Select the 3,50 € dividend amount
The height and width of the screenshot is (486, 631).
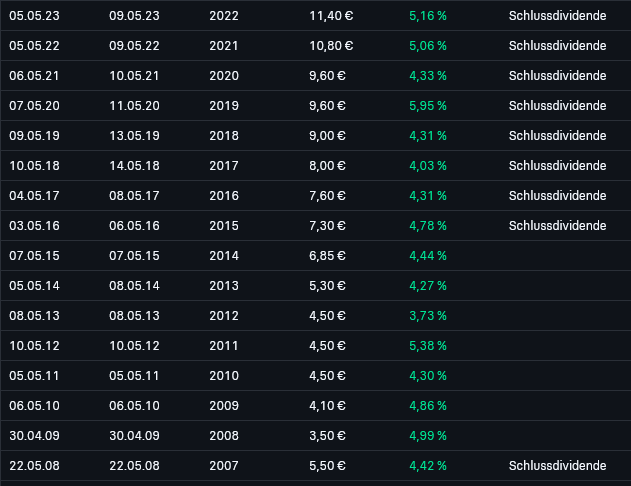point(327,436)
